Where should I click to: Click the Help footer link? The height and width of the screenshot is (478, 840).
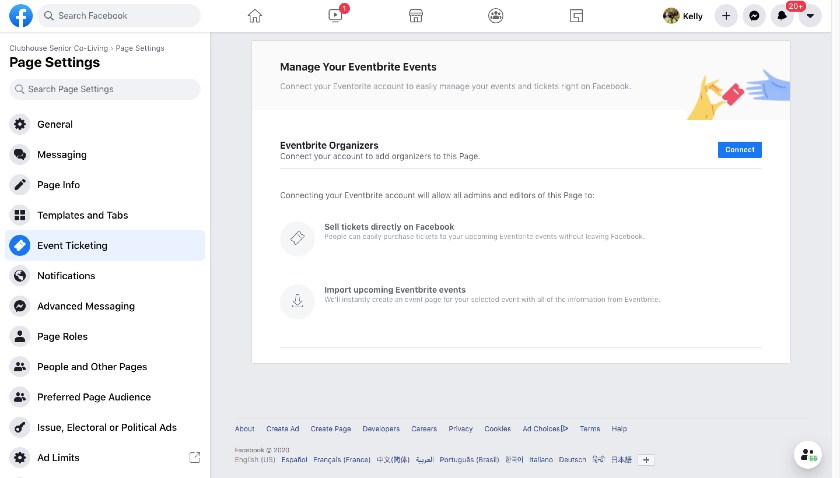[x=619, y=429]
